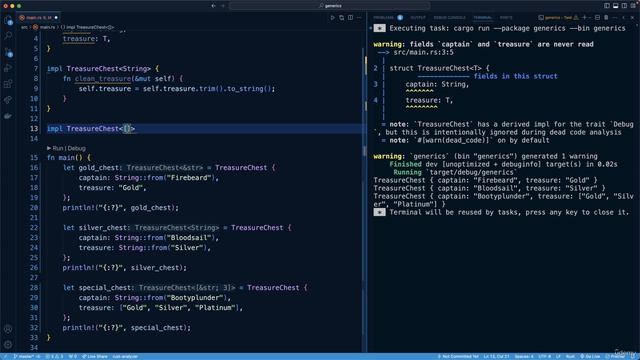Split the editor to the right

(351, 18)
